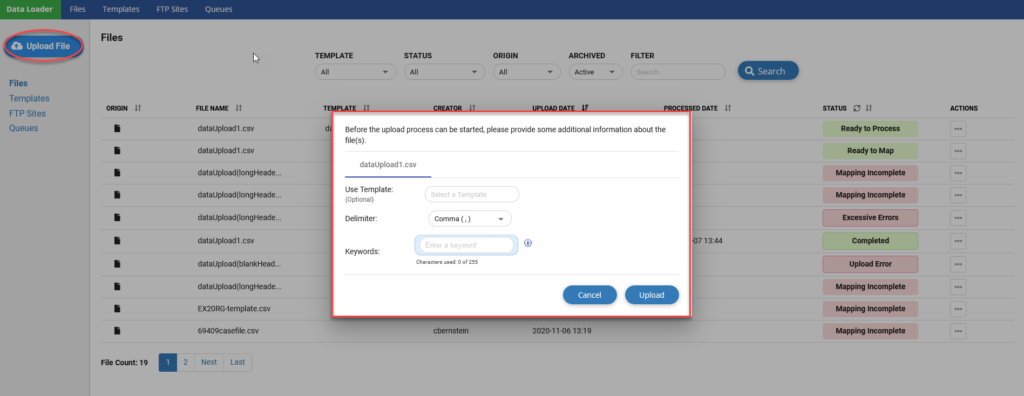Focus the Filter search input

[x=678, y=72]
